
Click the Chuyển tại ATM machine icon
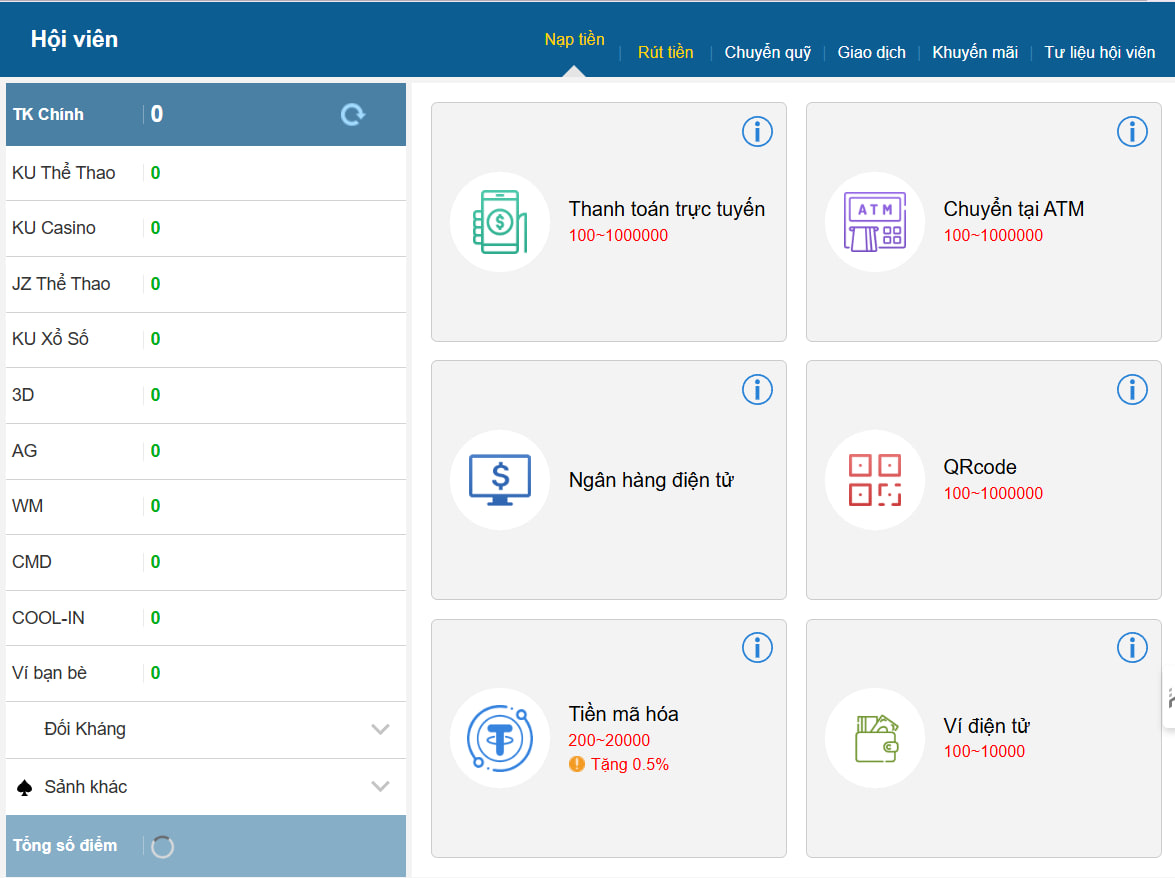(874, 222)
